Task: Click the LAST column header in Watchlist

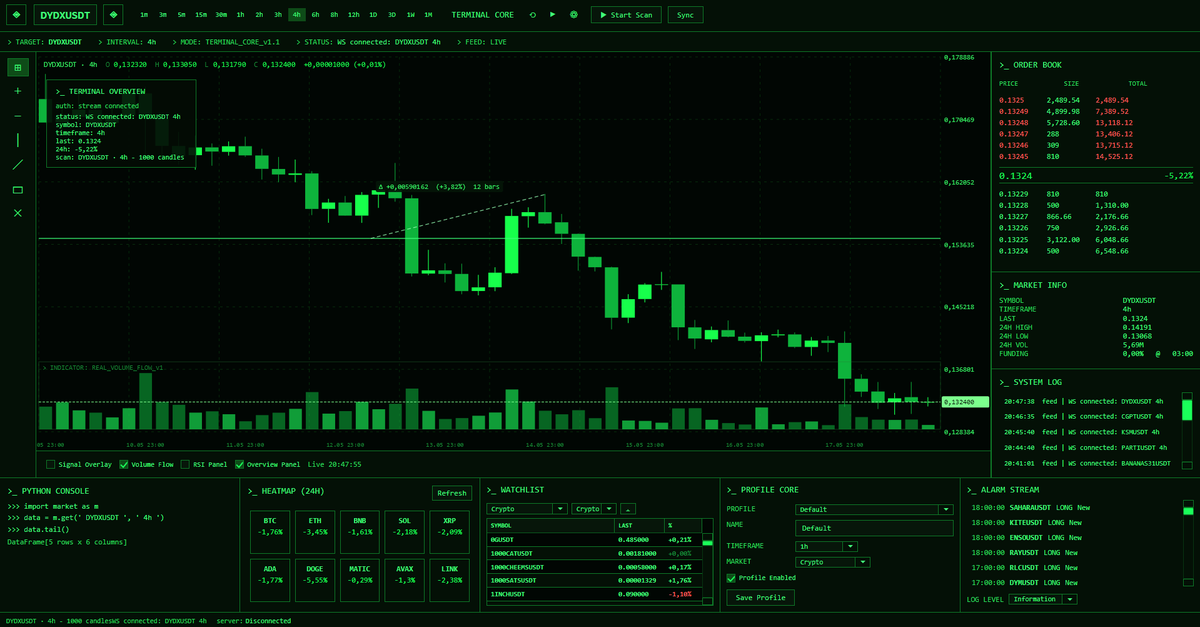Action: tap(640, 525)
